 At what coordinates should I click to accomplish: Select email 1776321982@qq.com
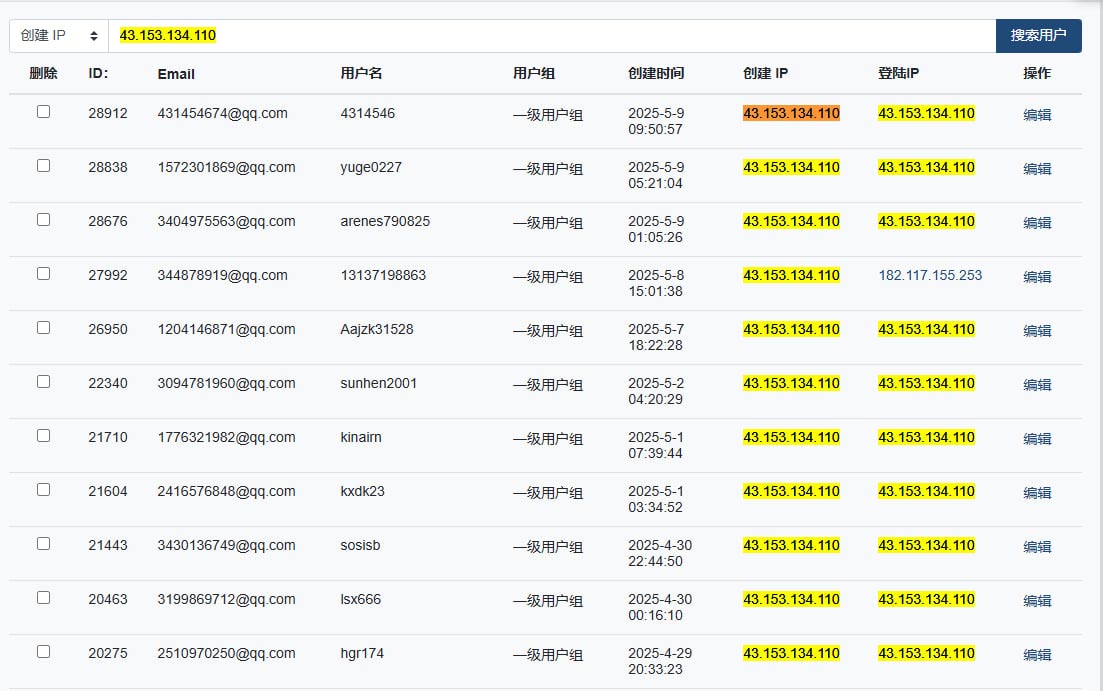[227, 438]
